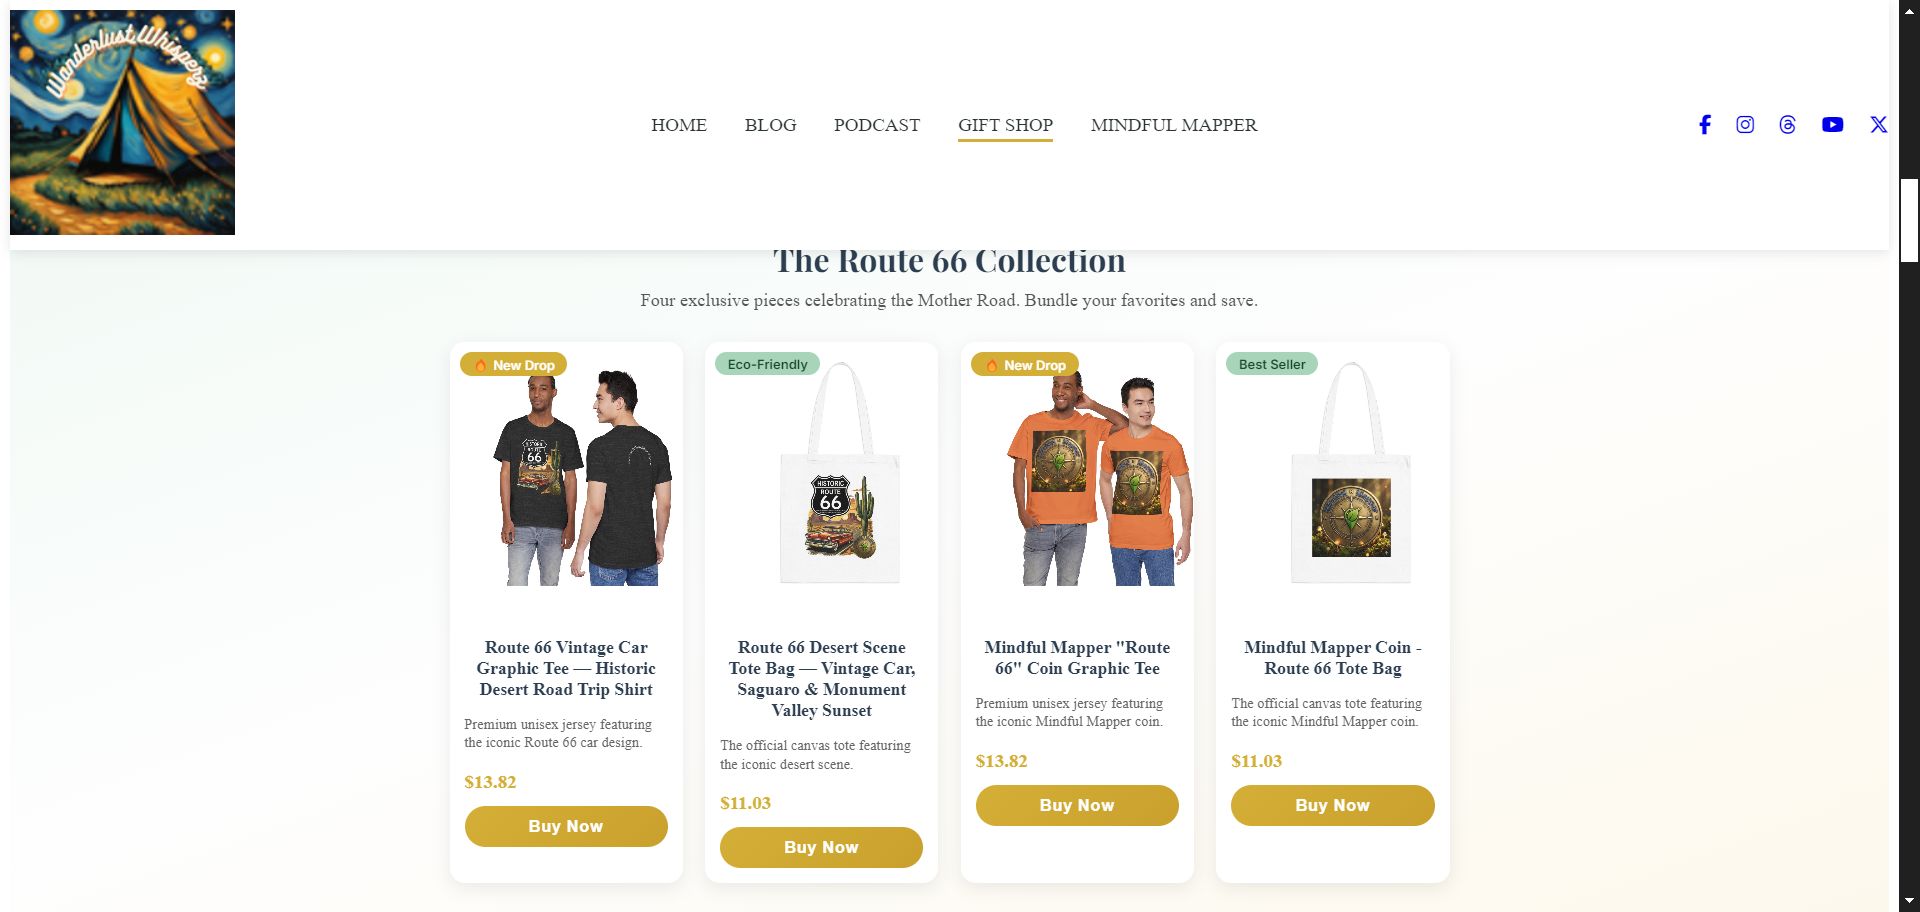Open the Instagram social icon

[x=1745, y=124]
